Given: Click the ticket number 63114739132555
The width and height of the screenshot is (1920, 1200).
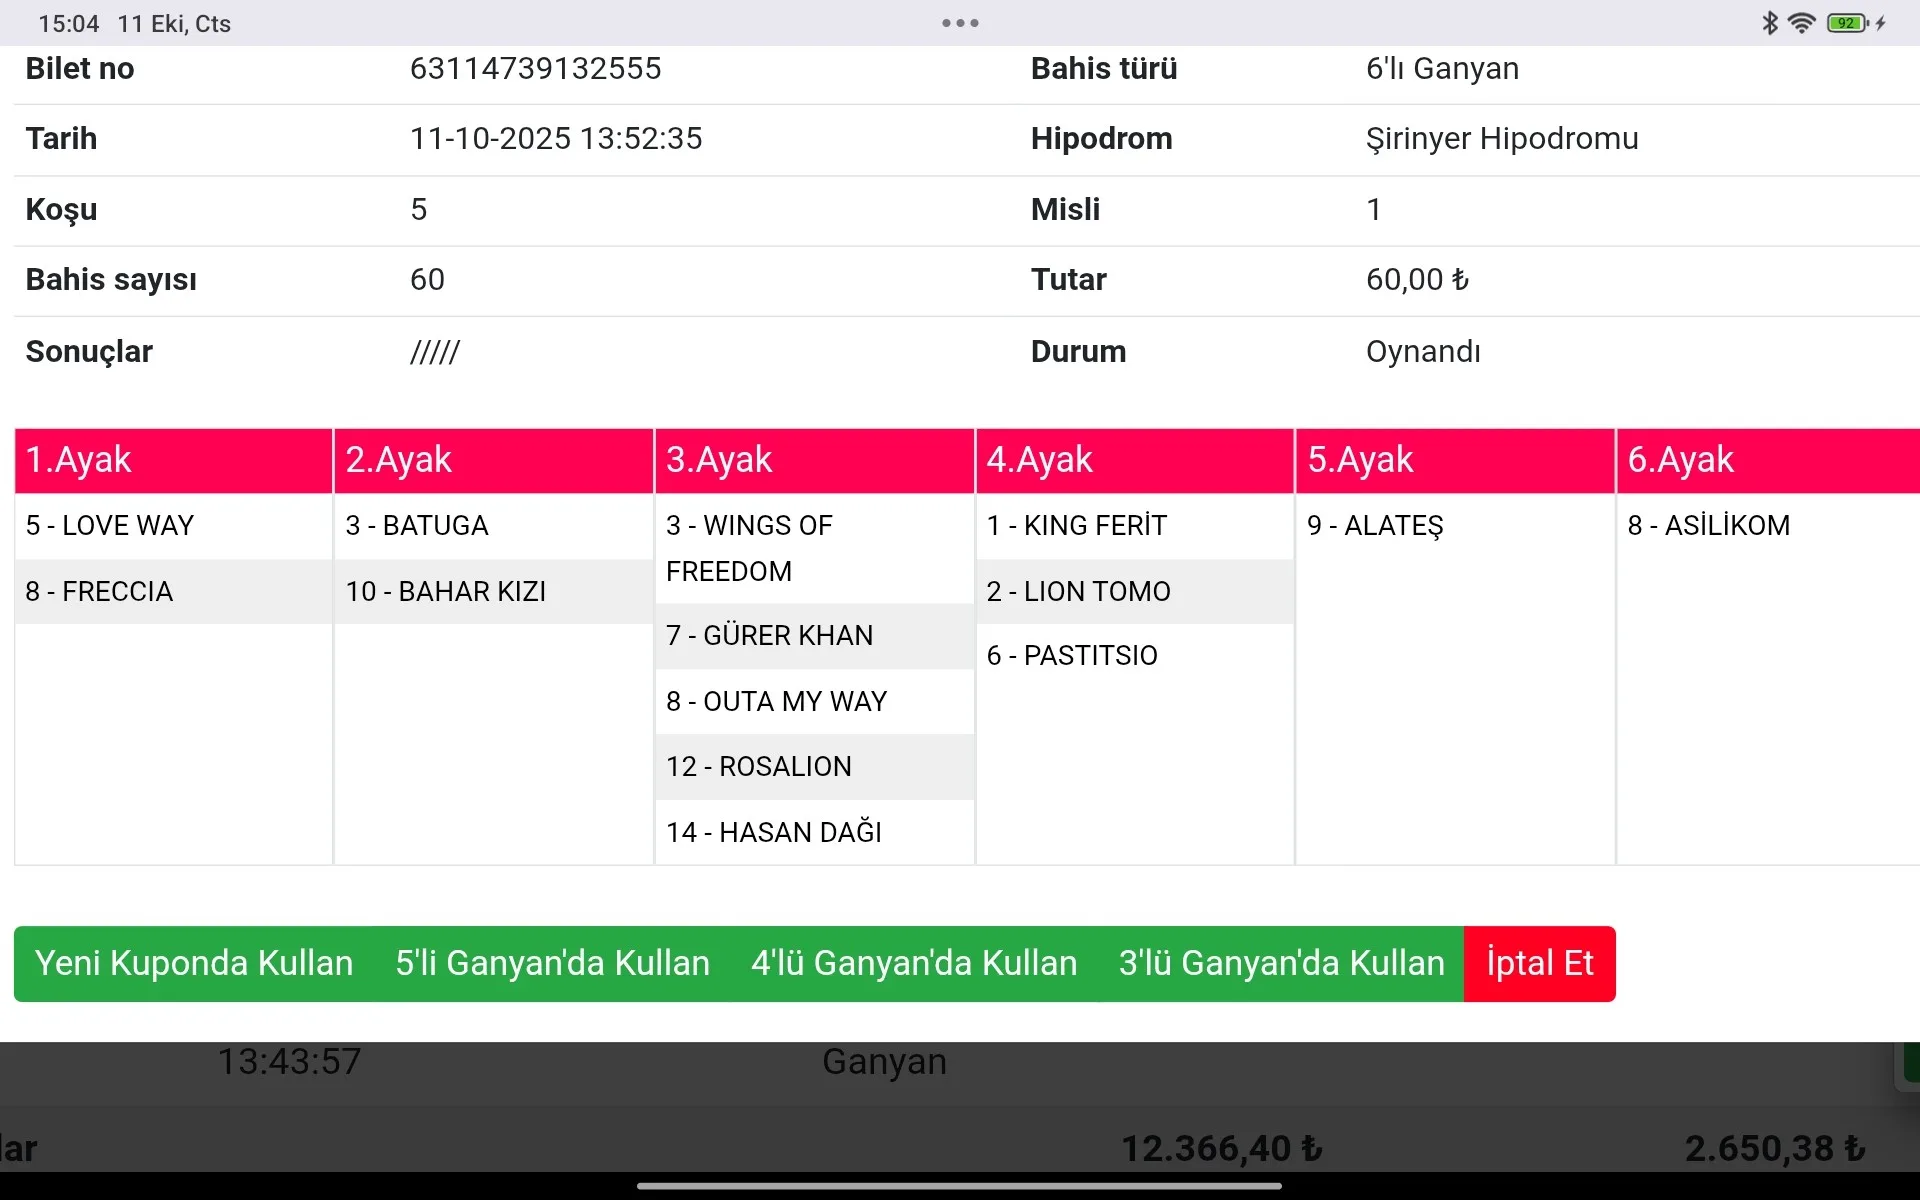Looking at the screenshot, I should click(x=535, y=69).
